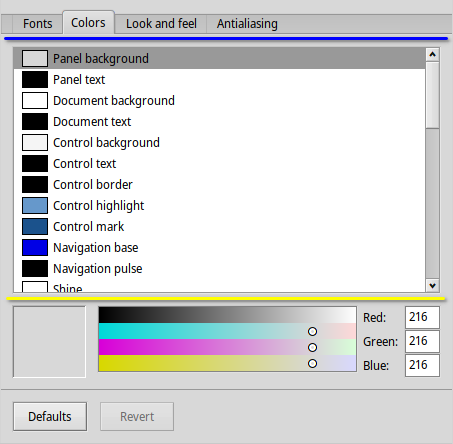This screenshot has height=444, width=453.
Task: Open the Antialiasing tab
Action: [x=247, y=24]
